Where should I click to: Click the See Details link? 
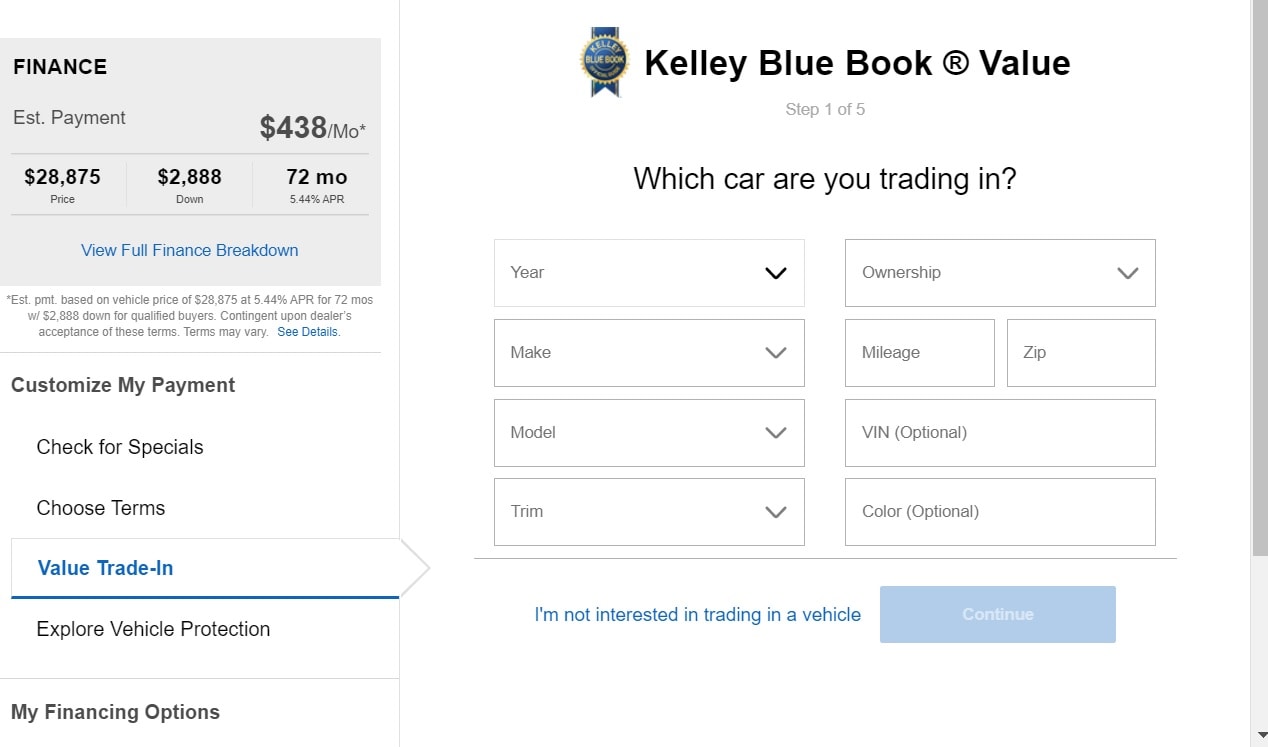309,332
